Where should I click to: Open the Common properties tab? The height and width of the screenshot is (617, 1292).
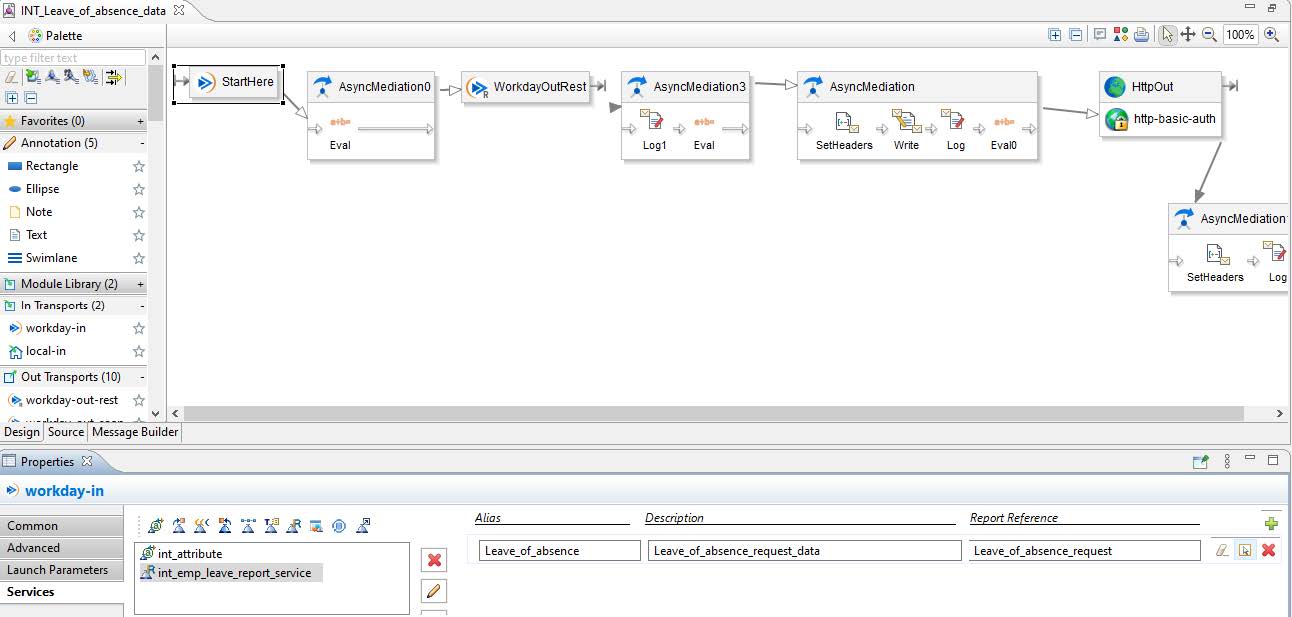(62, 526)
